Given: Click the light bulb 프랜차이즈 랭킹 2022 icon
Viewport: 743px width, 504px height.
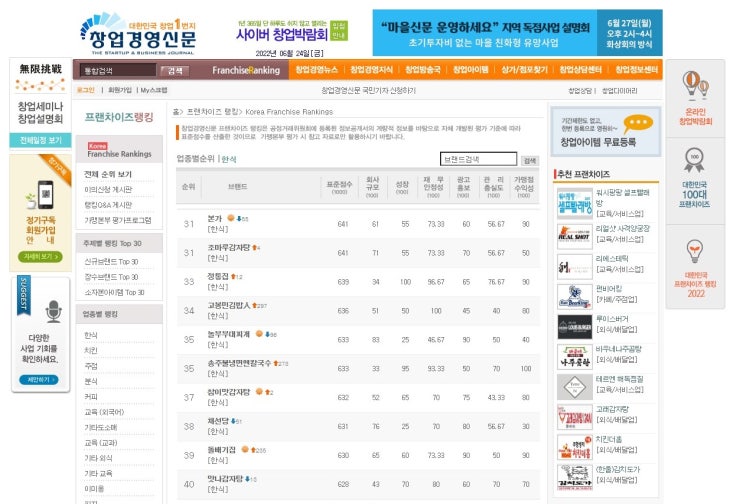Looking at the screenshot, I should point(695,251).
